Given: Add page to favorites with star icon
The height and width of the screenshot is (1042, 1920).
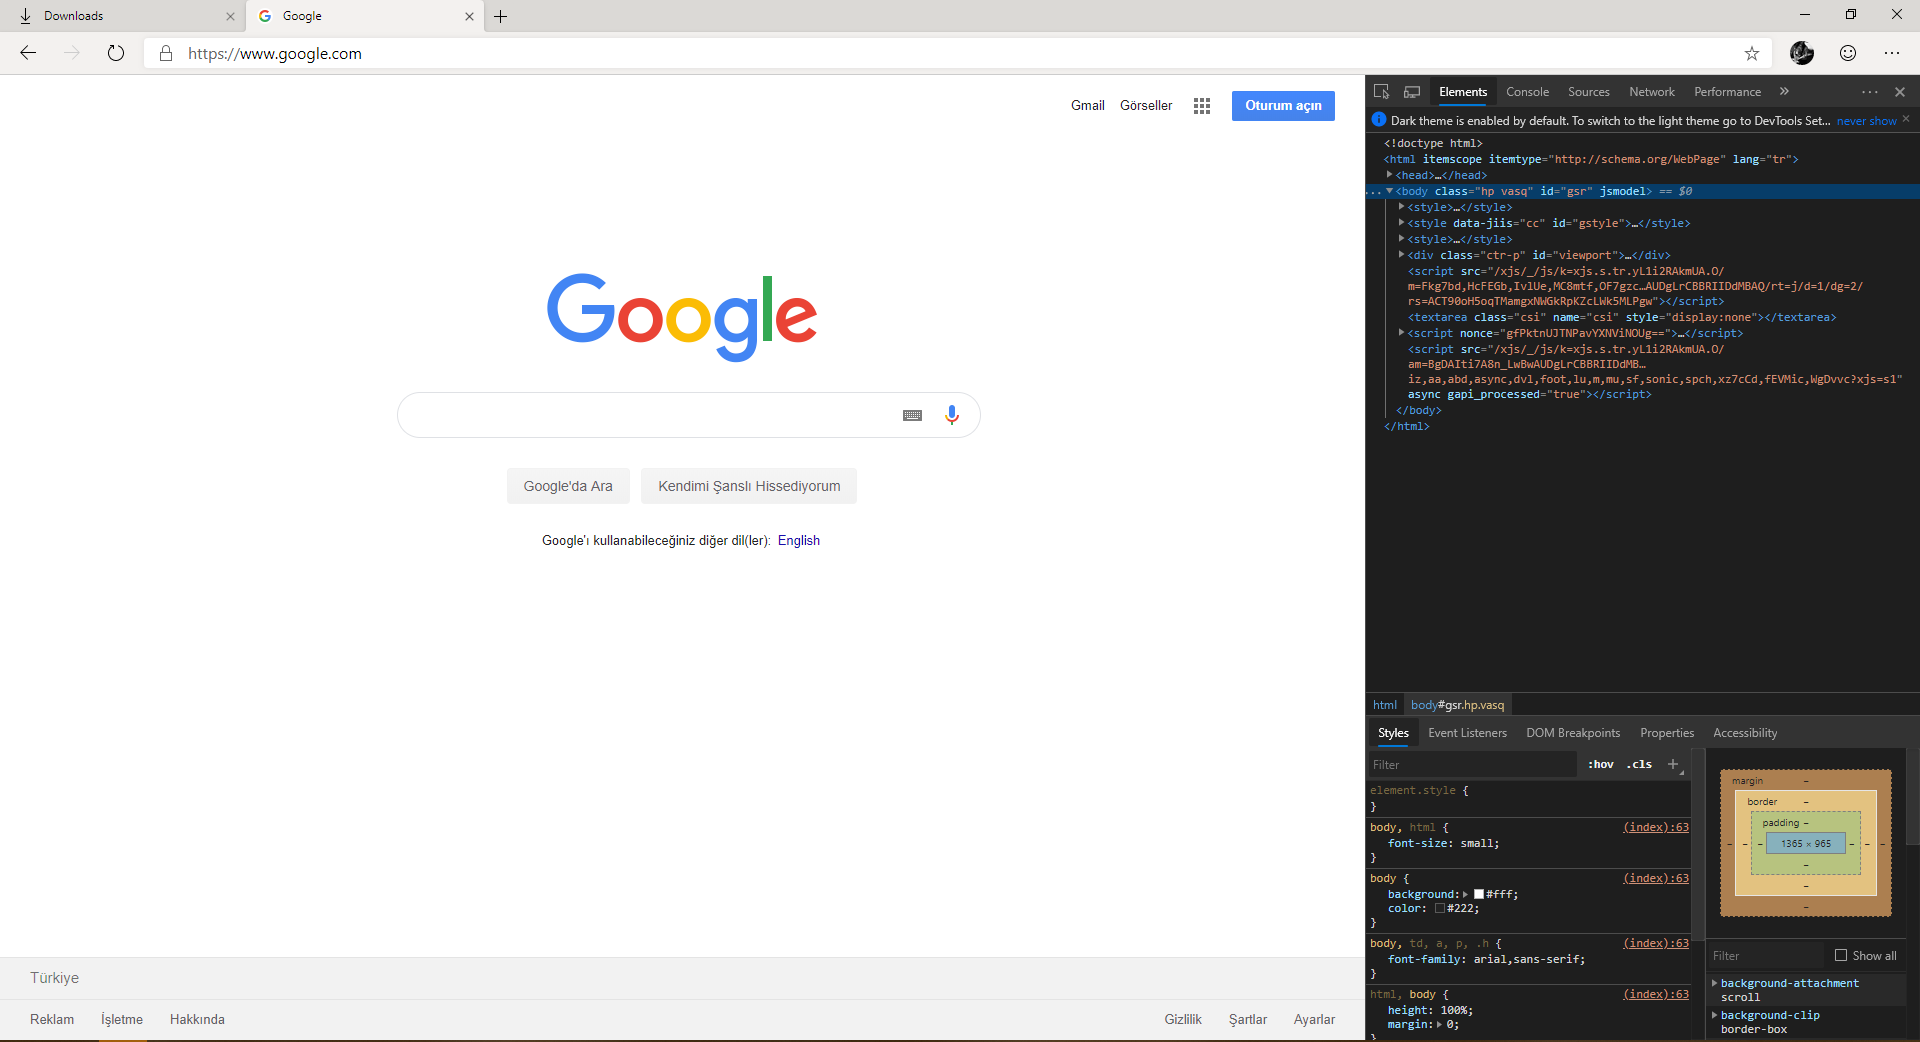Looking at the screenshot, I should click(x=1752, y=53).
